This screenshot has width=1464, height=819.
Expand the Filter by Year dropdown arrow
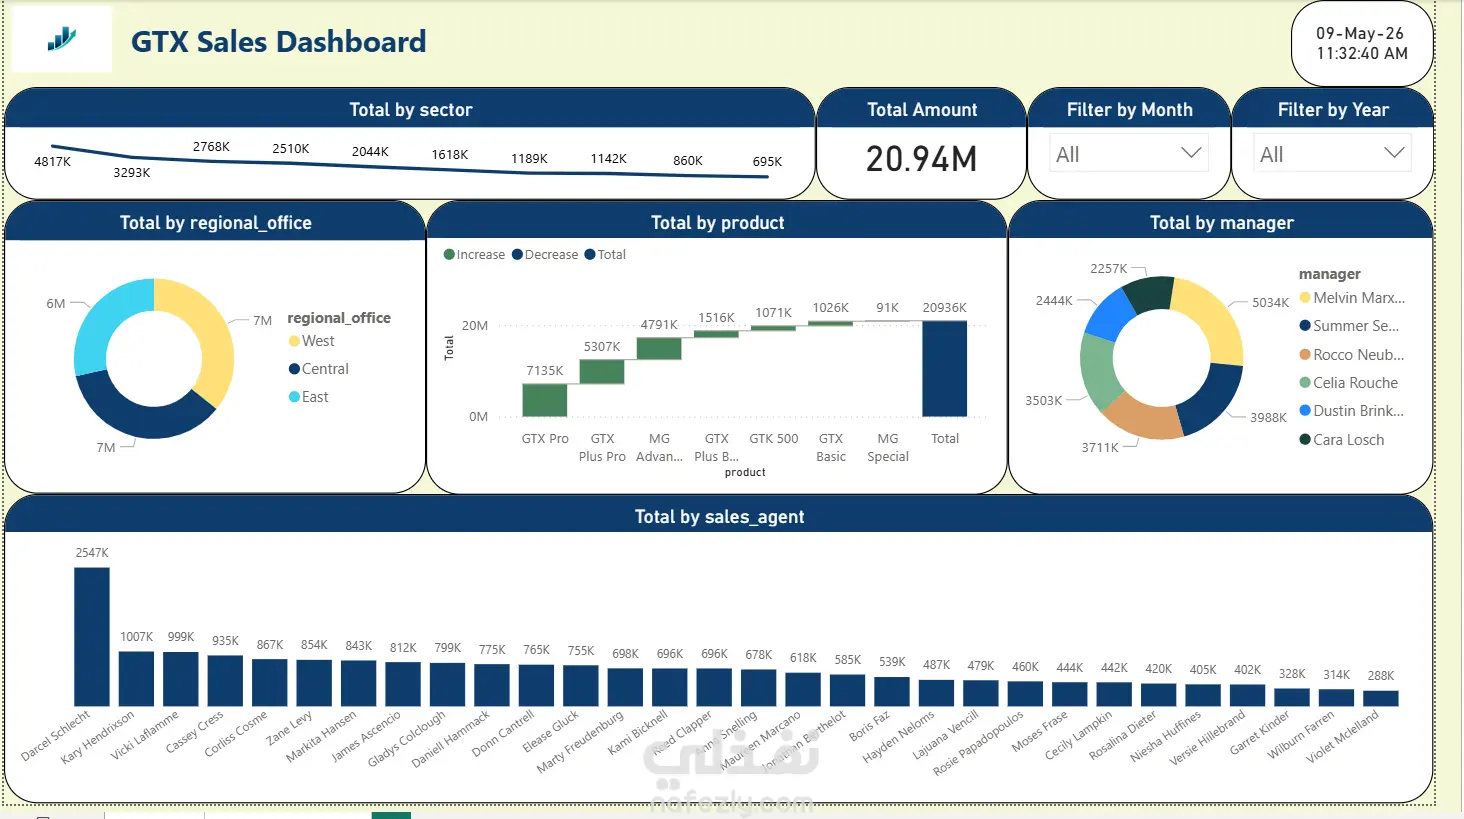1394,153
